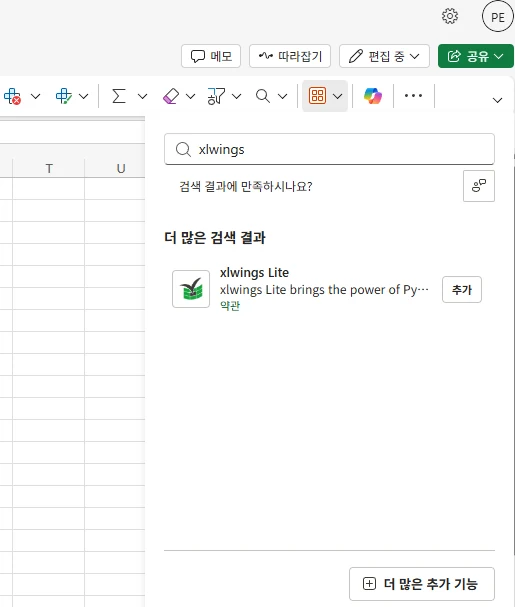515x607 pixels.
Task: Expand the format cells dropdown arrow
Action: 83,96
